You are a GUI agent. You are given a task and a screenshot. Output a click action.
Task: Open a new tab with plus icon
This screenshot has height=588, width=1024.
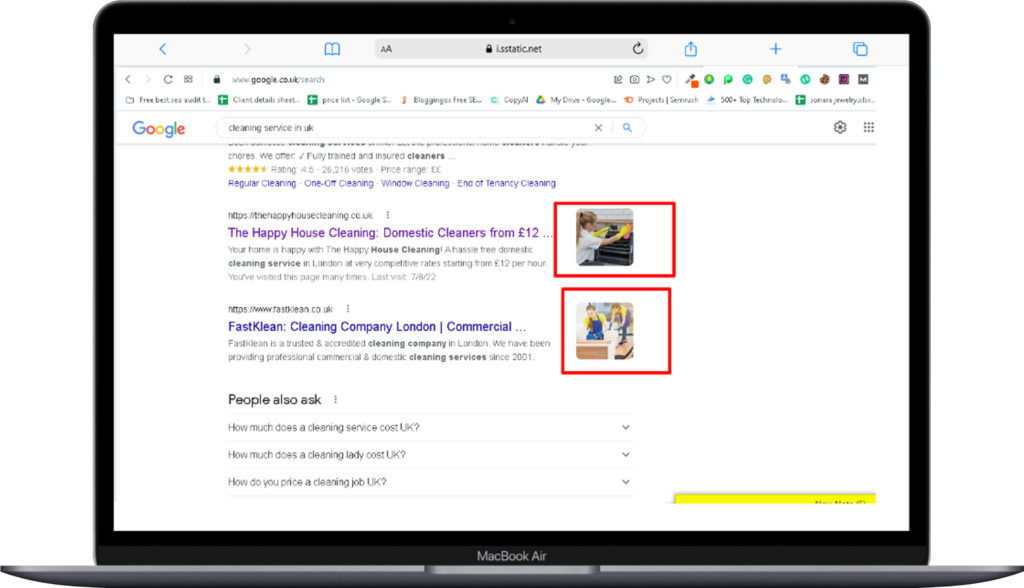tap(775, 49)
